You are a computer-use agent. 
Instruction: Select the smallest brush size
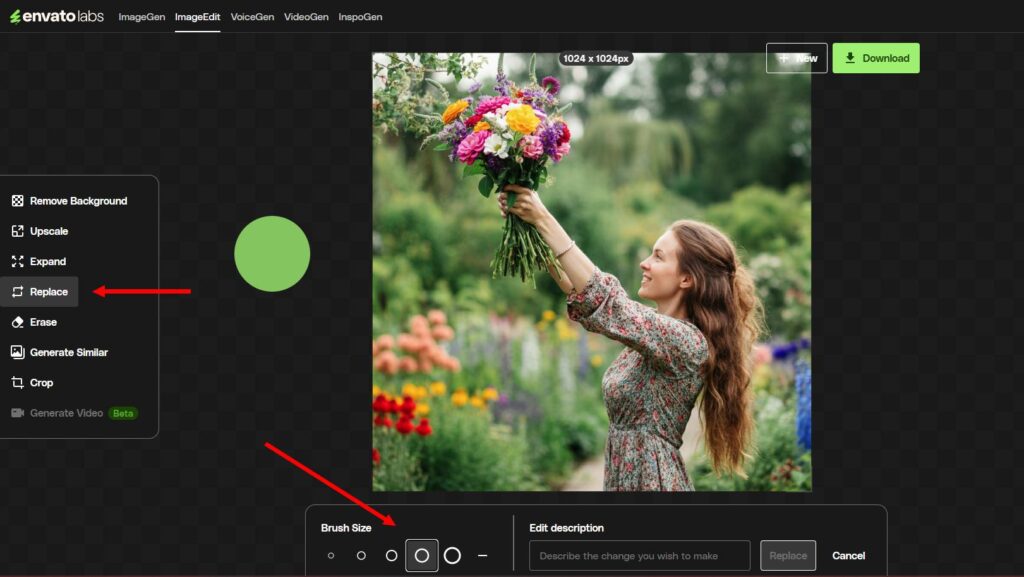click(330, 555)
